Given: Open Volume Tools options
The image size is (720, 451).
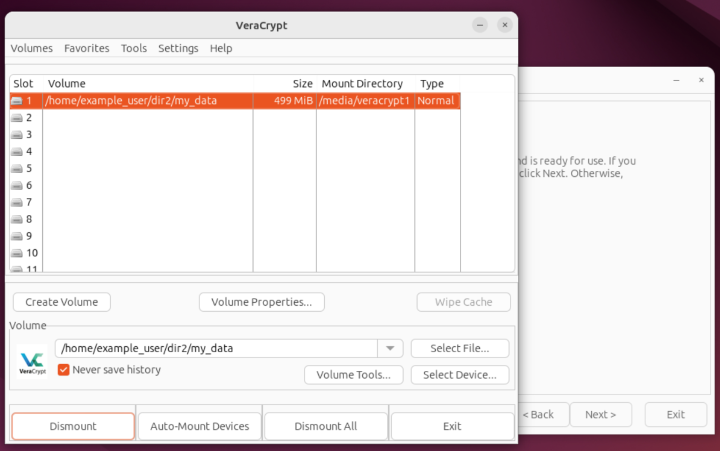Looking at the screenshot, I should 354,375.
